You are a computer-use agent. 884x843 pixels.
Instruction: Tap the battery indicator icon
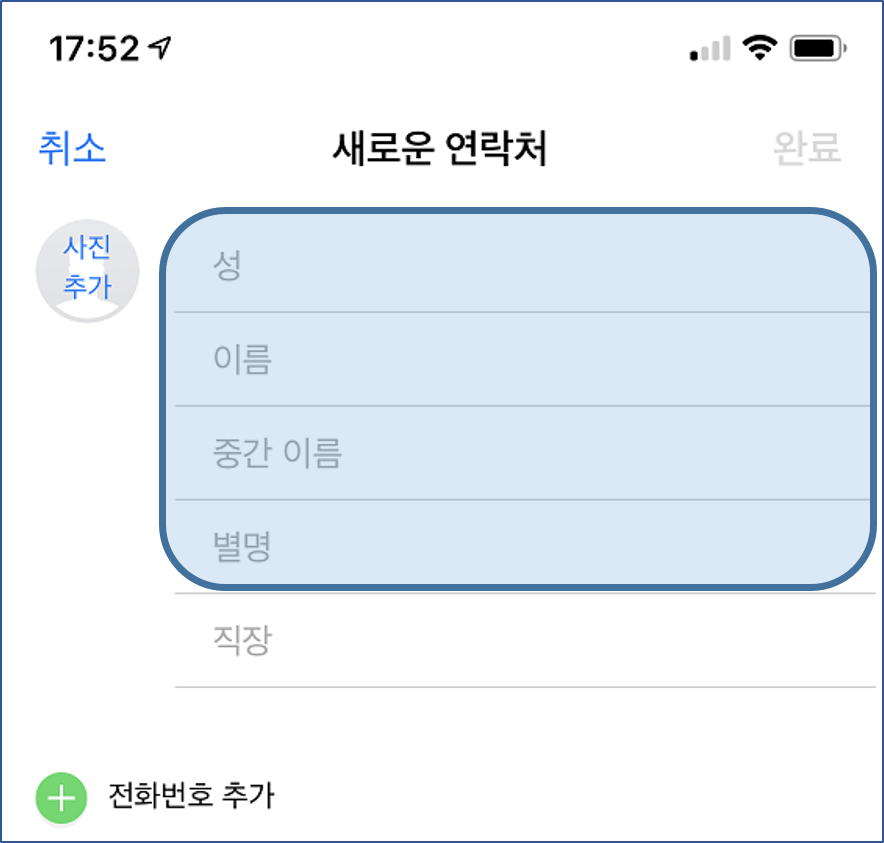818,48
